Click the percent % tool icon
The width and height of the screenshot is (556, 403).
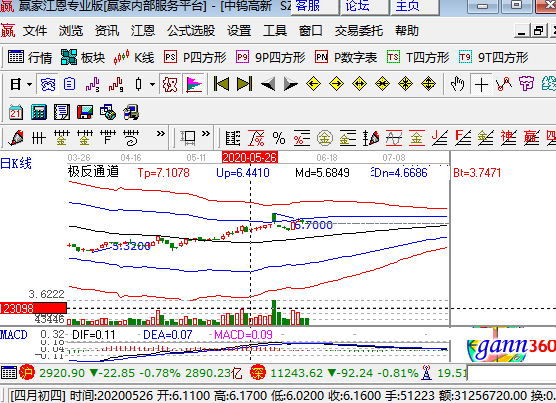279,138
